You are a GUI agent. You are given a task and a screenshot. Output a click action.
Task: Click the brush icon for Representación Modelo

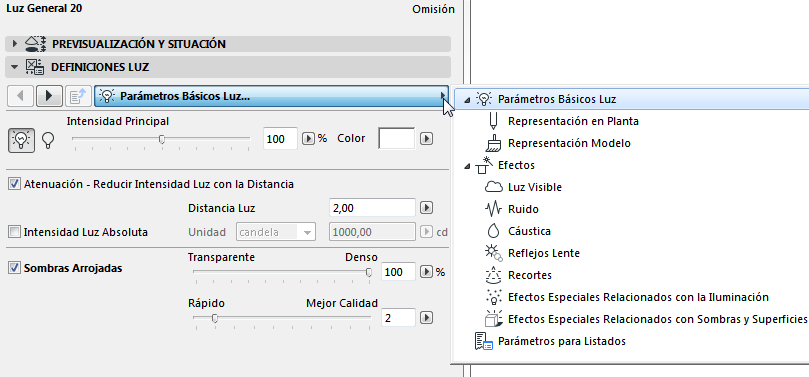(x=493, y=143)
